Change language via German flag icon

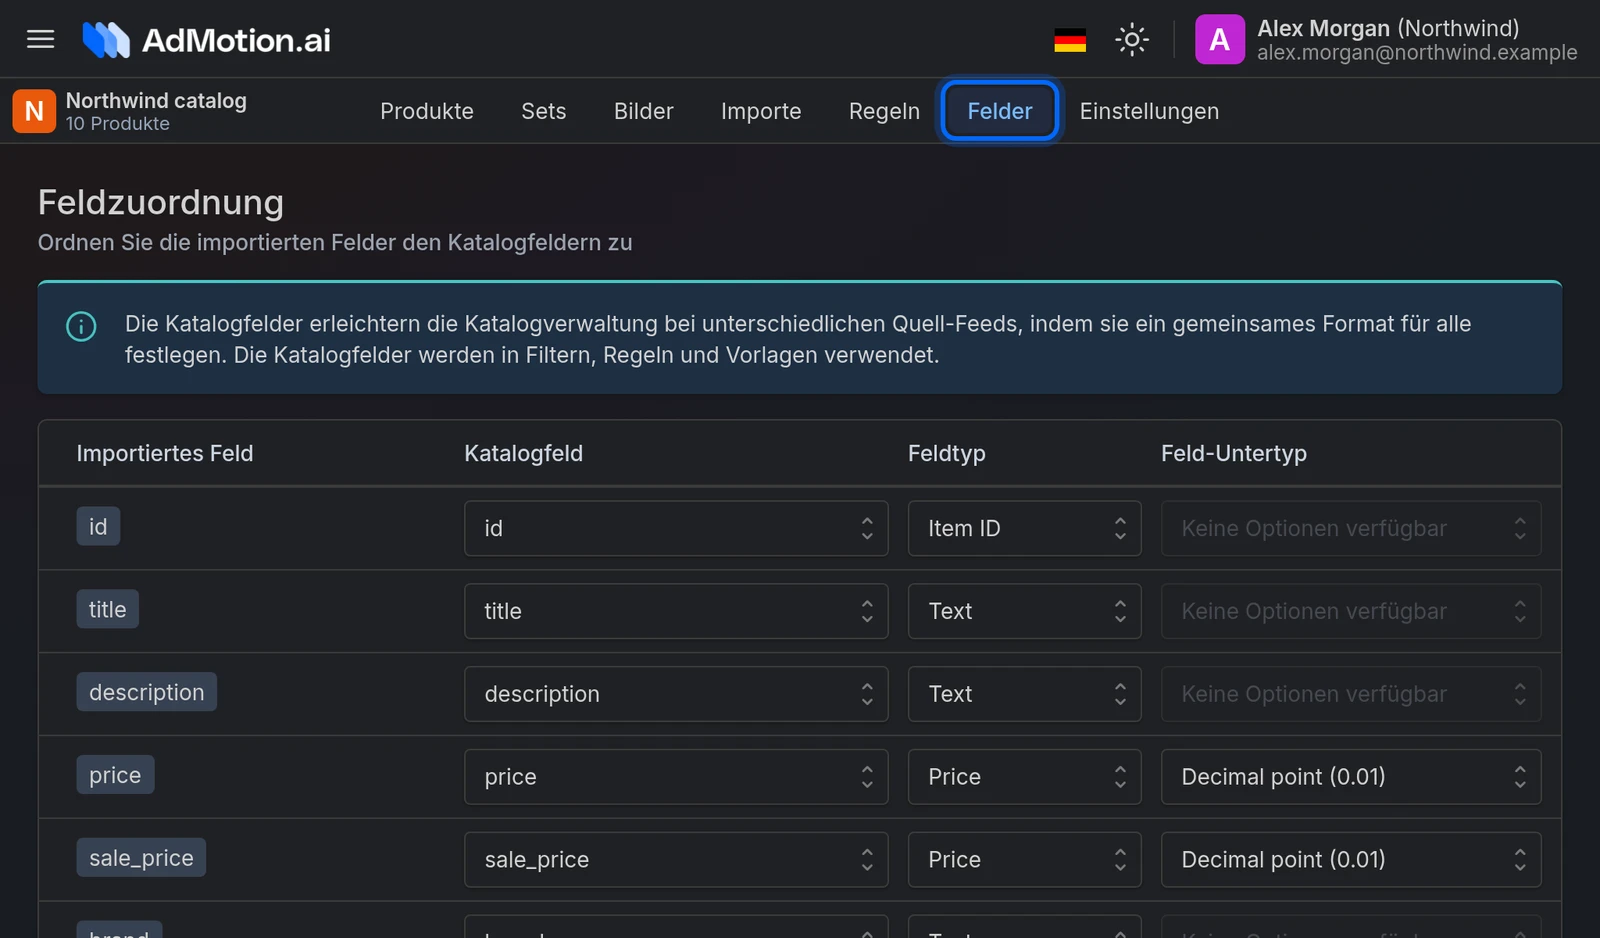click(x=1070, y=40)
